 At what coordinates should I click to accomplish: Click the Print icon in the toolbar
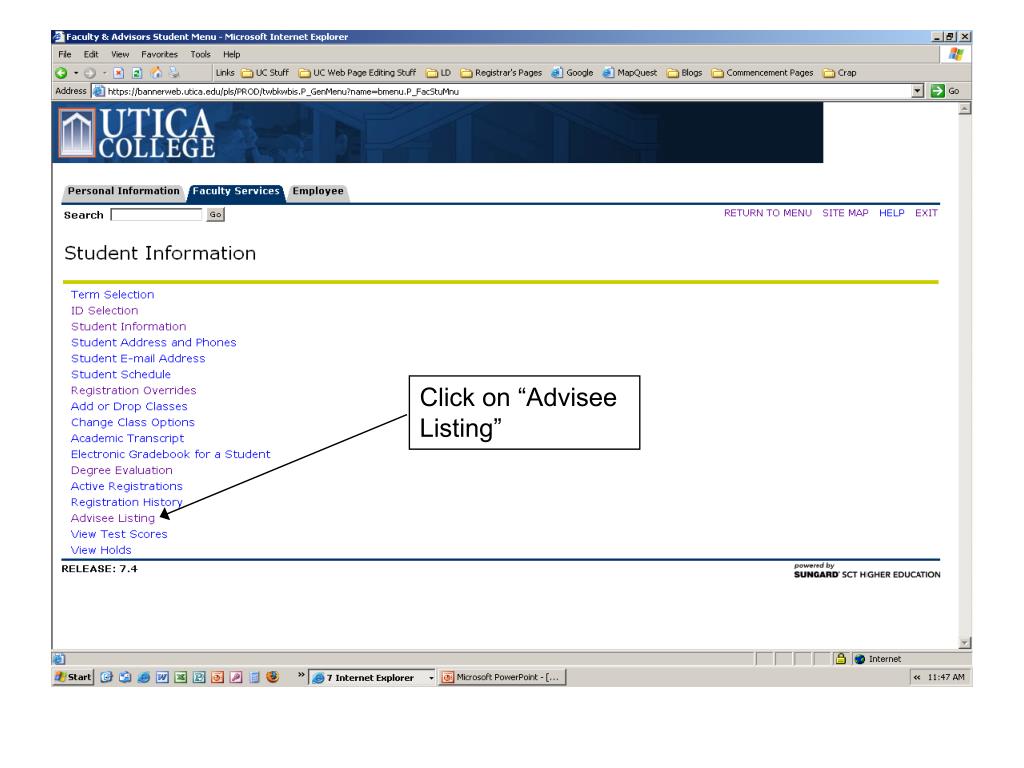[174, 73]
